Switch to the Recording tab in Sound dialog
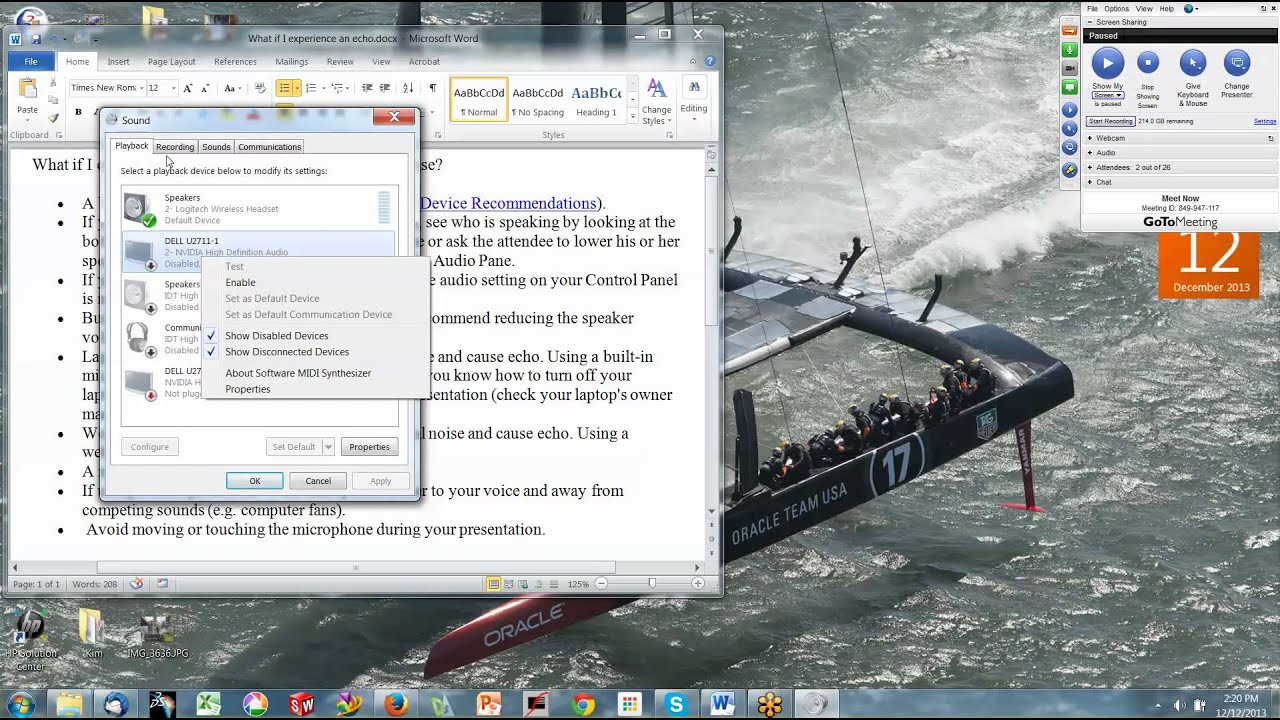The width and height of the screenshot is (1280, 720). 175,147
